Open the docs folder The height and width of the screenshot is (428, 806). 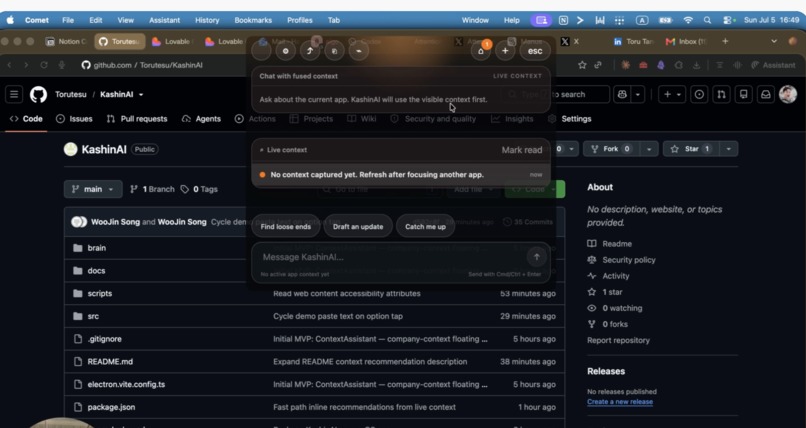(96, 270)
